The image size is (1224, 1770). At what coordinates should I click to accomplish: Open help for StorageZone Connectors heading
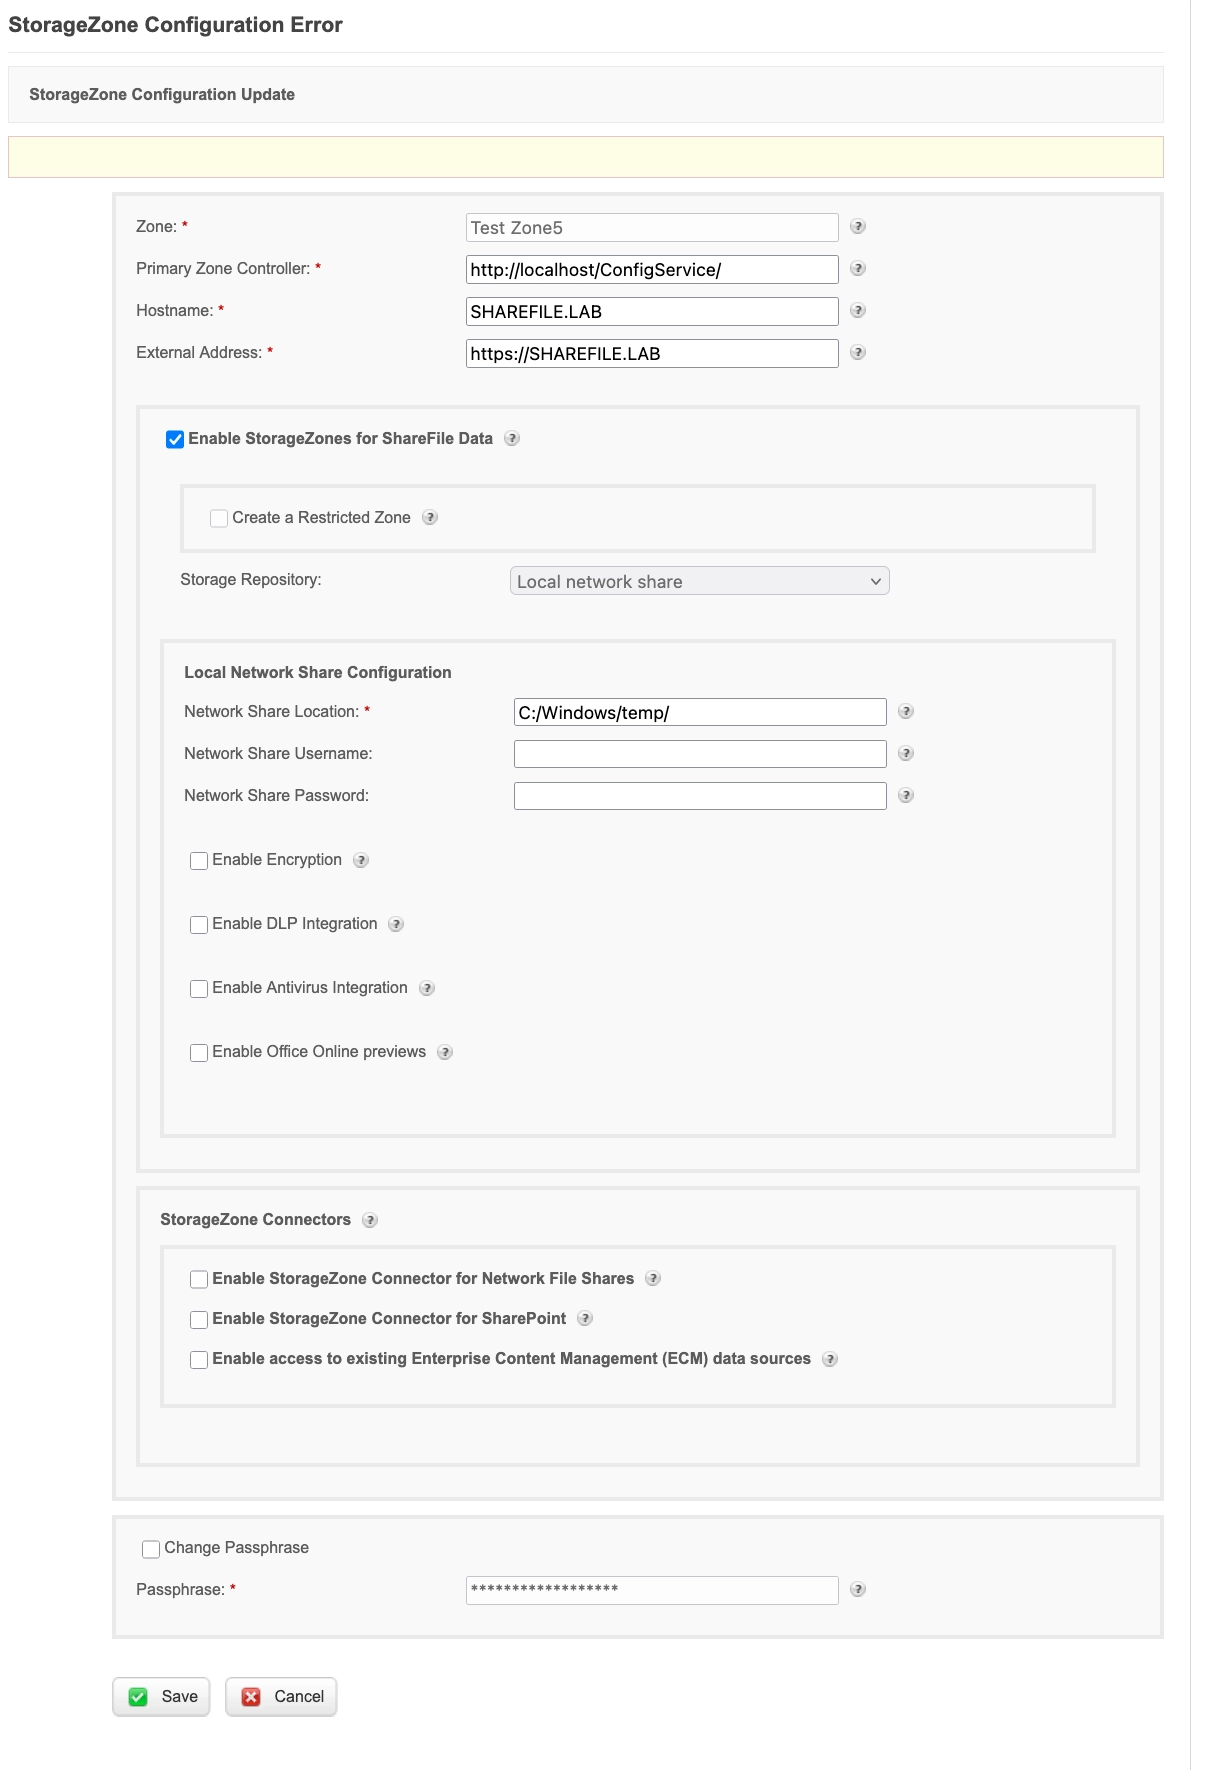(370, 1220)
